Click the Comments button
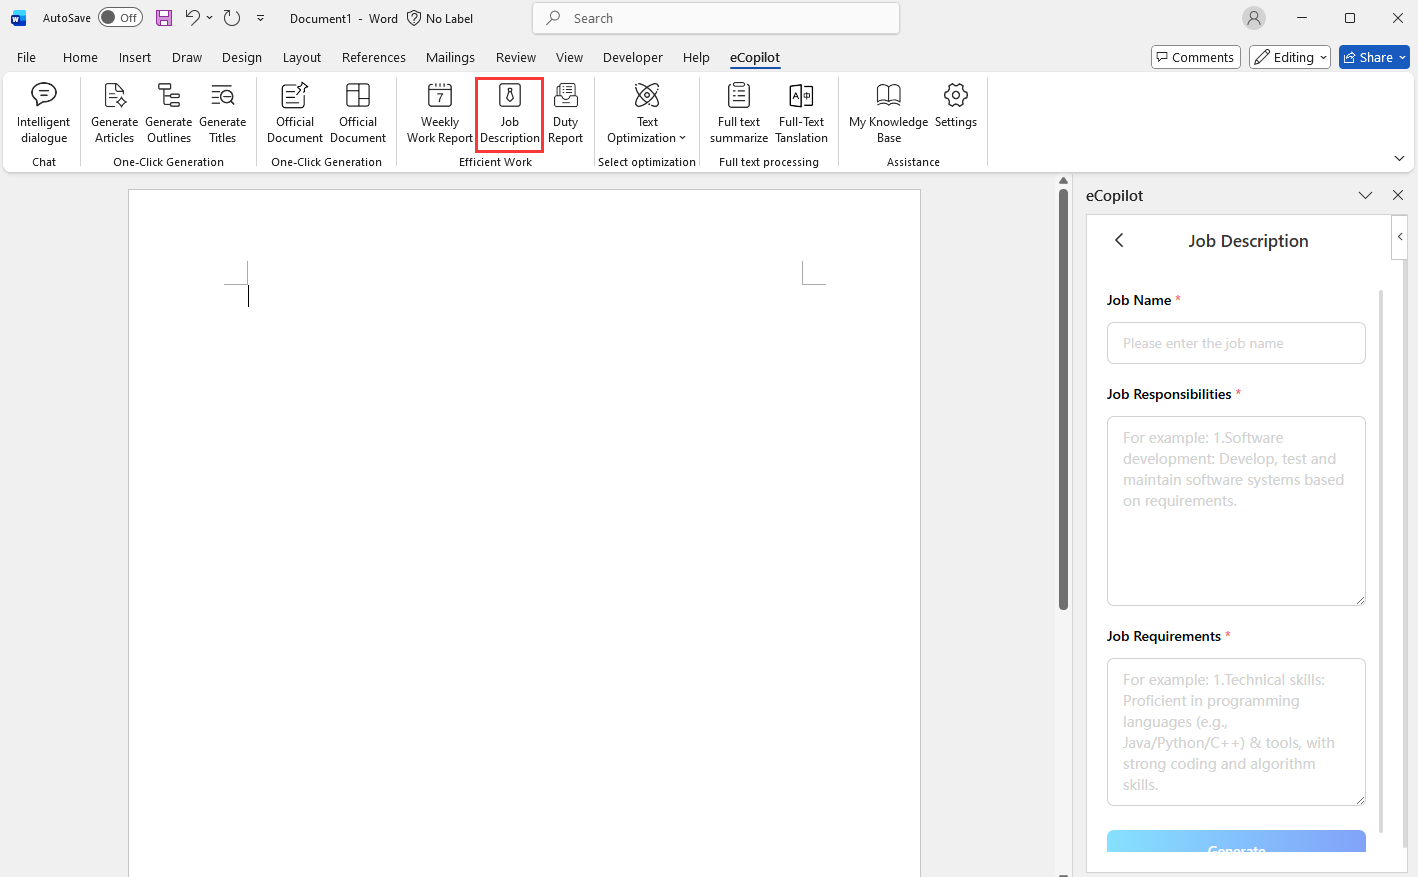1418x877 pixels. click(1195, 57)
